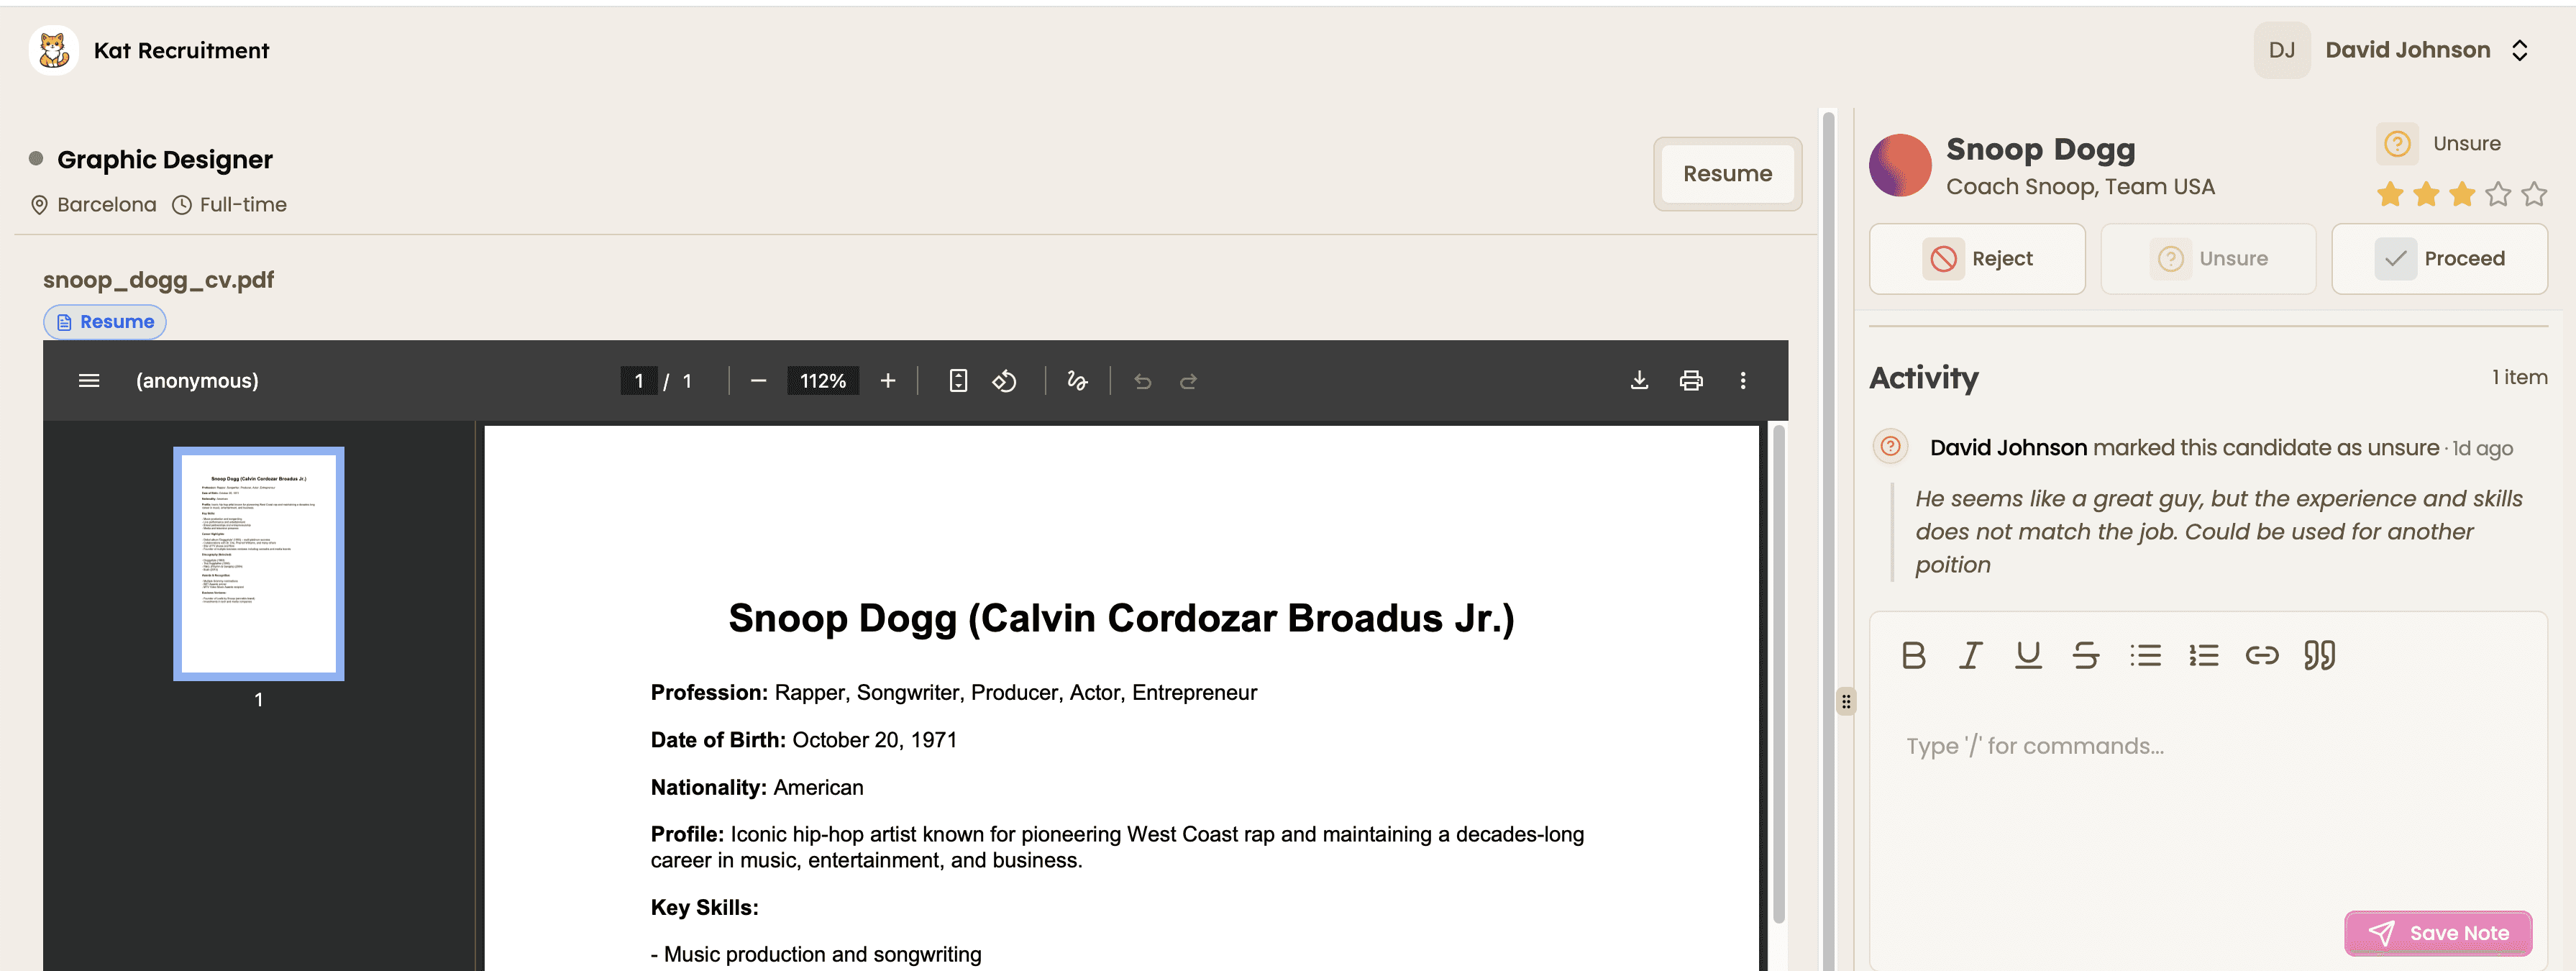Zoom out of the PDF
The height and width of the screenshot is (971, 2576).
tap(758, 381)
